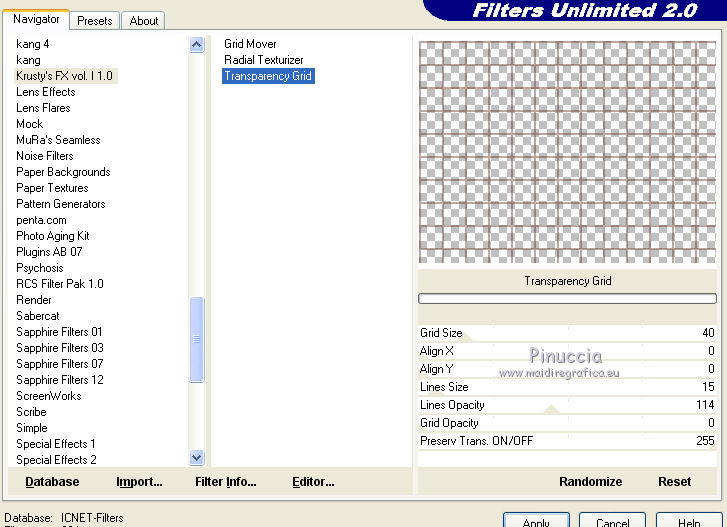Select the Sabercat category
This screenshot has height=527, width=727.
(38, 316)
